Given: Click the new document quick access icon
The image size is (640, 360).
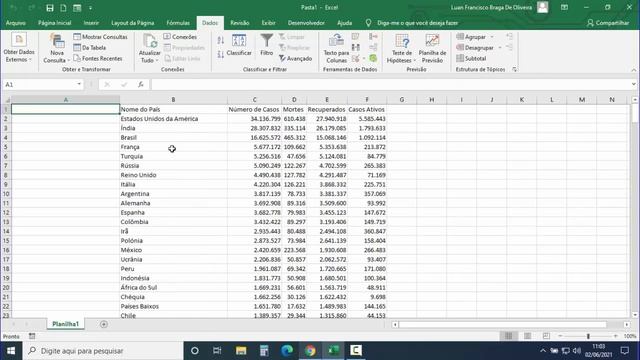Looking at the screenshot, I should (x=63, y=8).
